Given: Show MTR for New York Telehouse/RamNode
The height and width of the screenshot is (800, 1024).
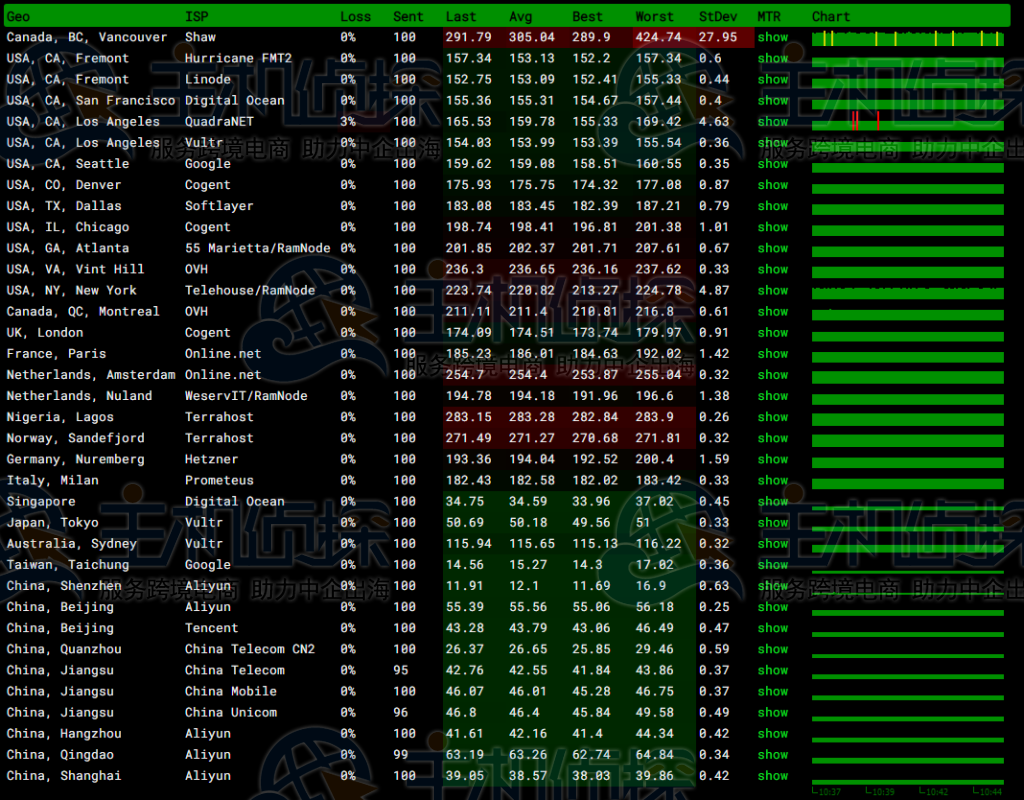Looking at the screenshot, I should click(x=772, y=290).
